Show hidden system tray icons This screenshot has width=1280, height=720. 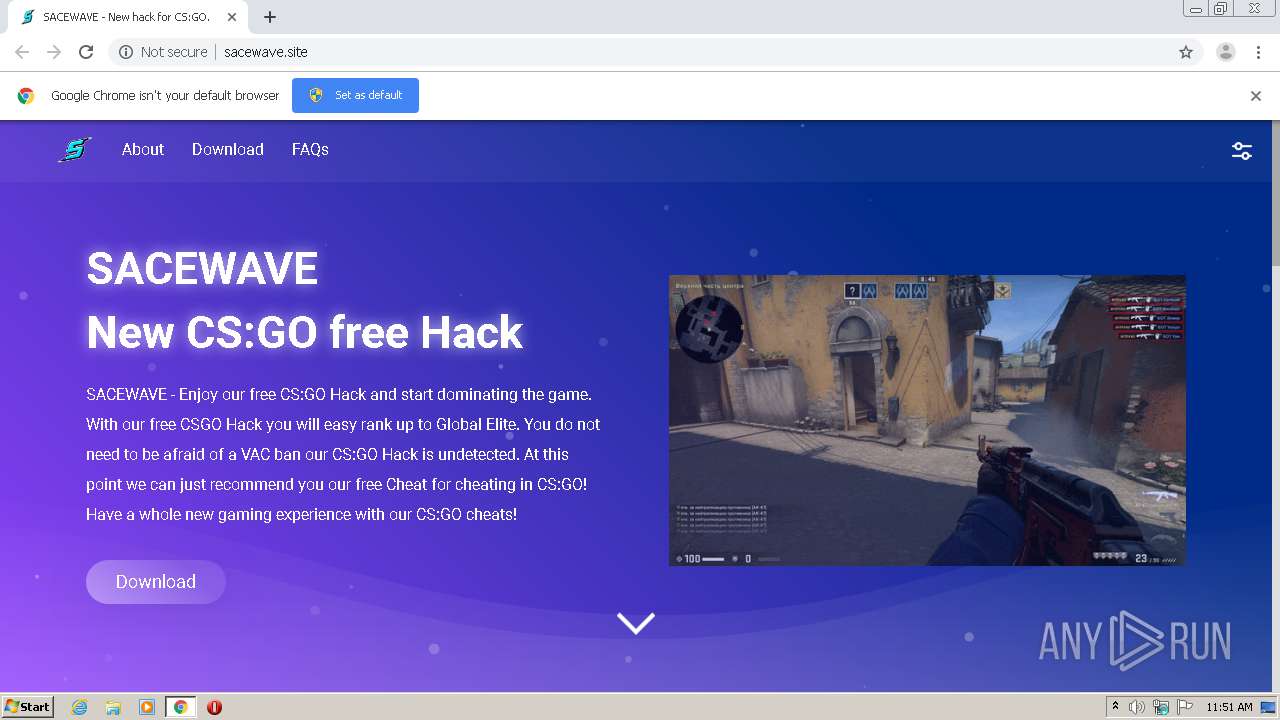click(x=1115, y=707)
